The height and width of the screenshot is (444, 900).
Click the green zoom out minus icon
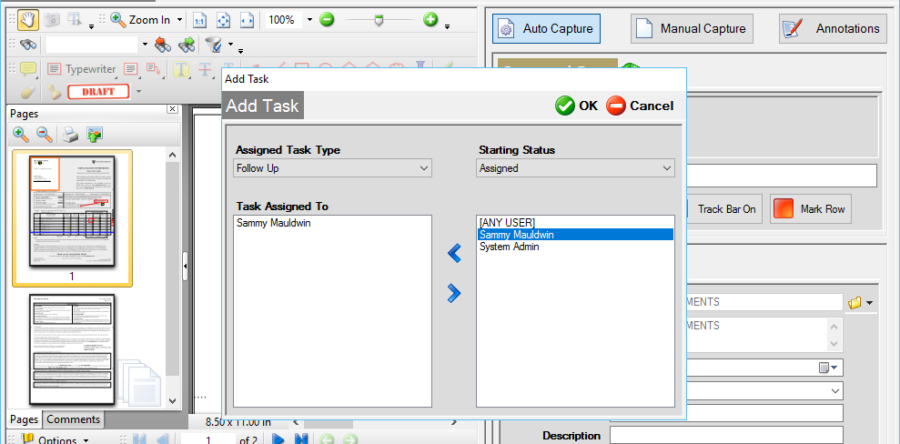pos(327,20)
